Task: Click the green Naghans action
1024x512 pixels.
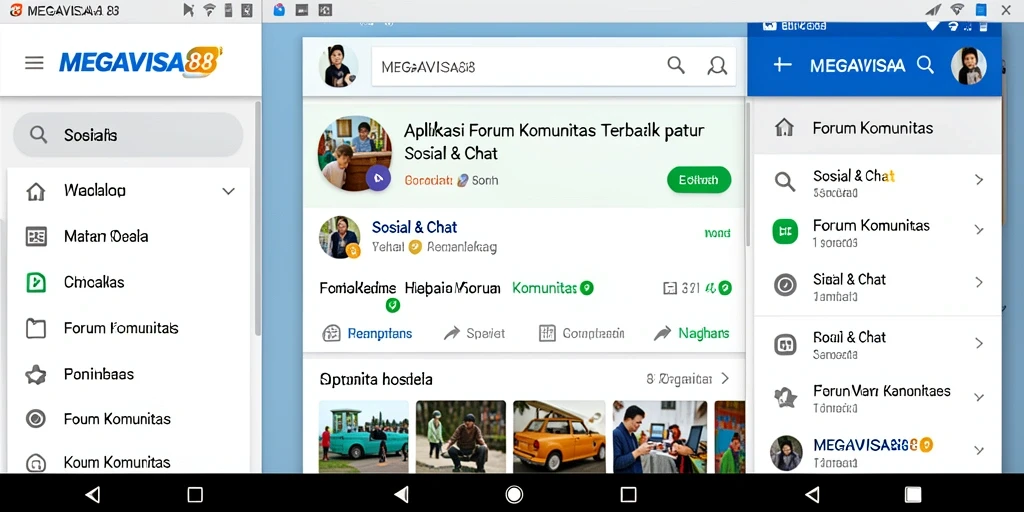Action: (691, 333)
